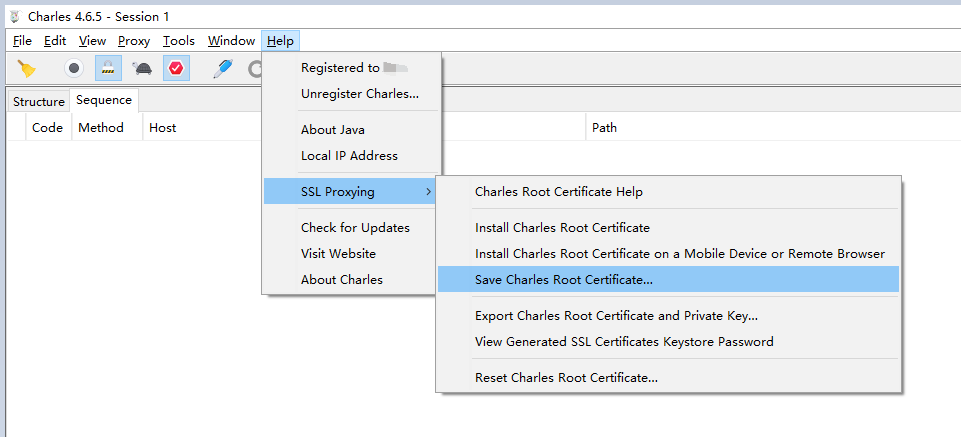Toggle the record button in toolbar
This screenshot has height=437, width=961.
[x=74, y=68]
